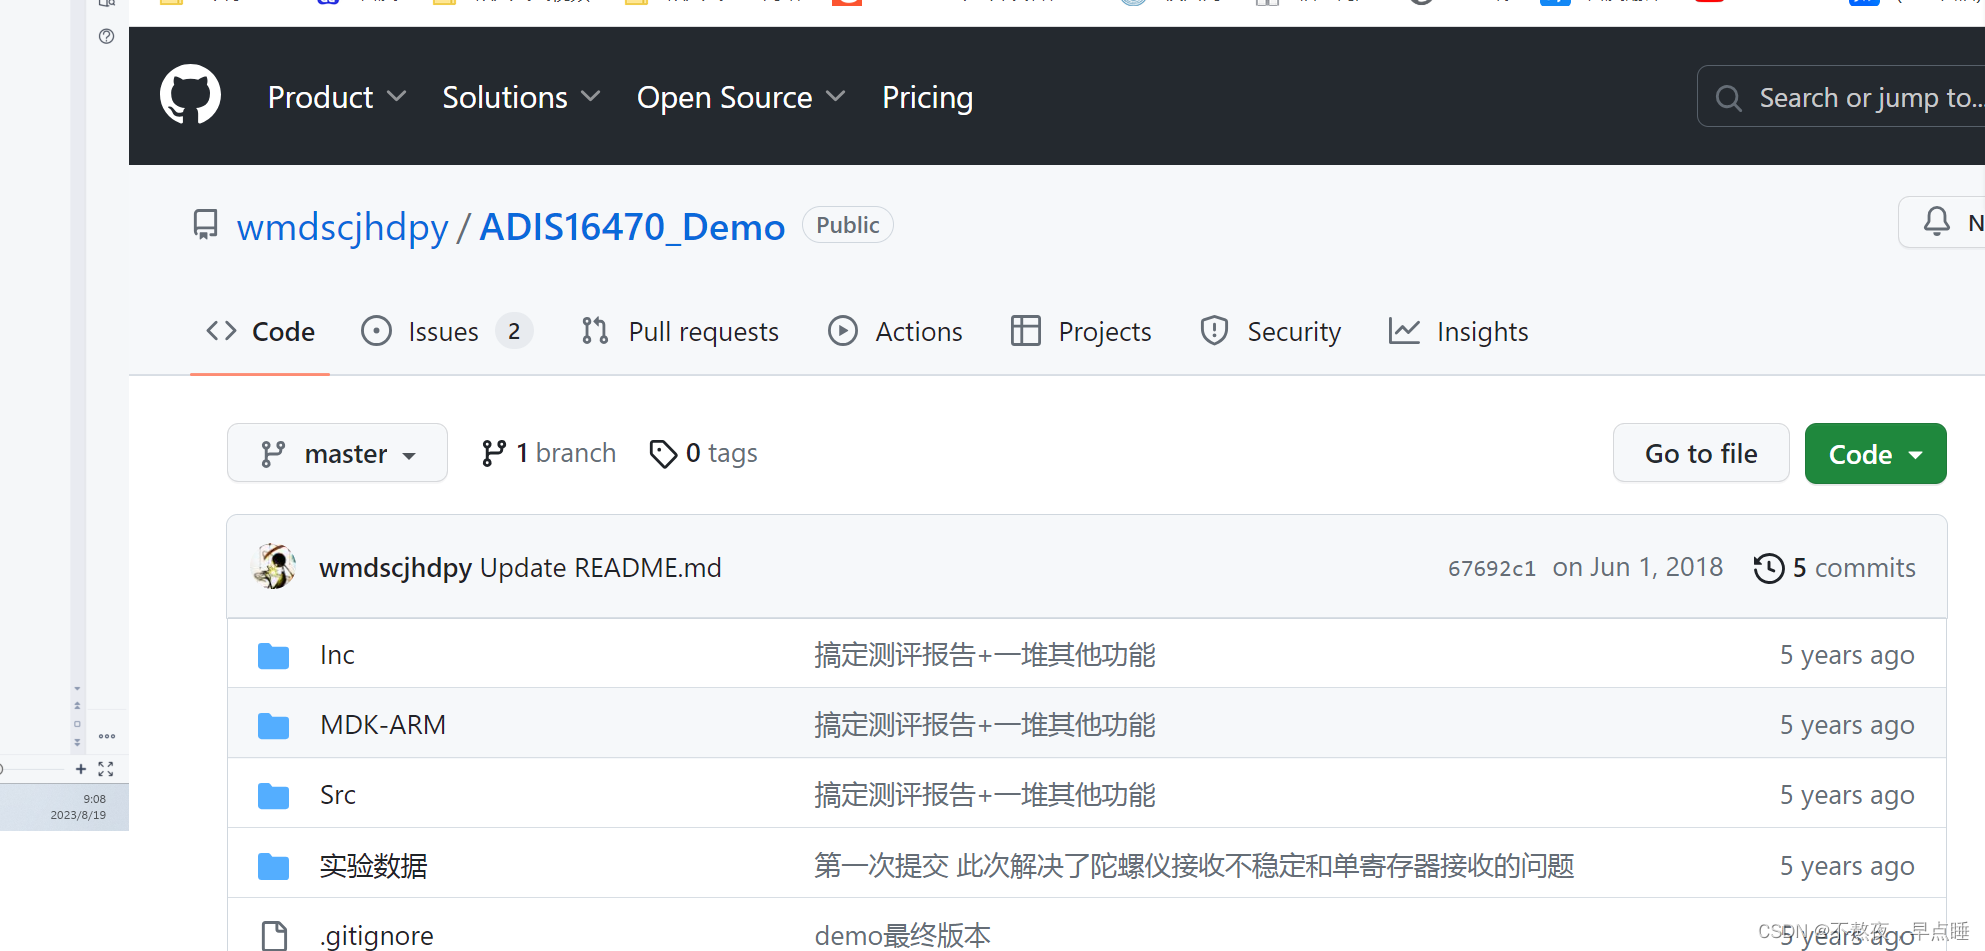Open the 实验数据 folder

(x=373, y=865)
